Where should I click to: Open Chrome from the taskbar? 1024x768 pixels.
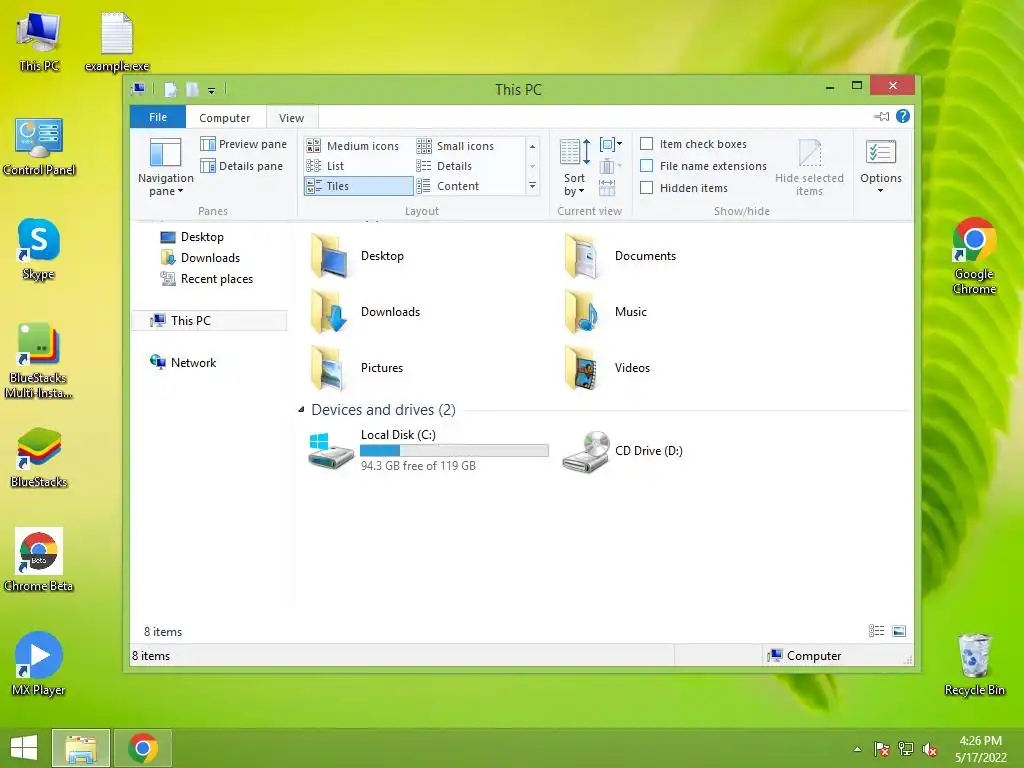click(143, 748)
